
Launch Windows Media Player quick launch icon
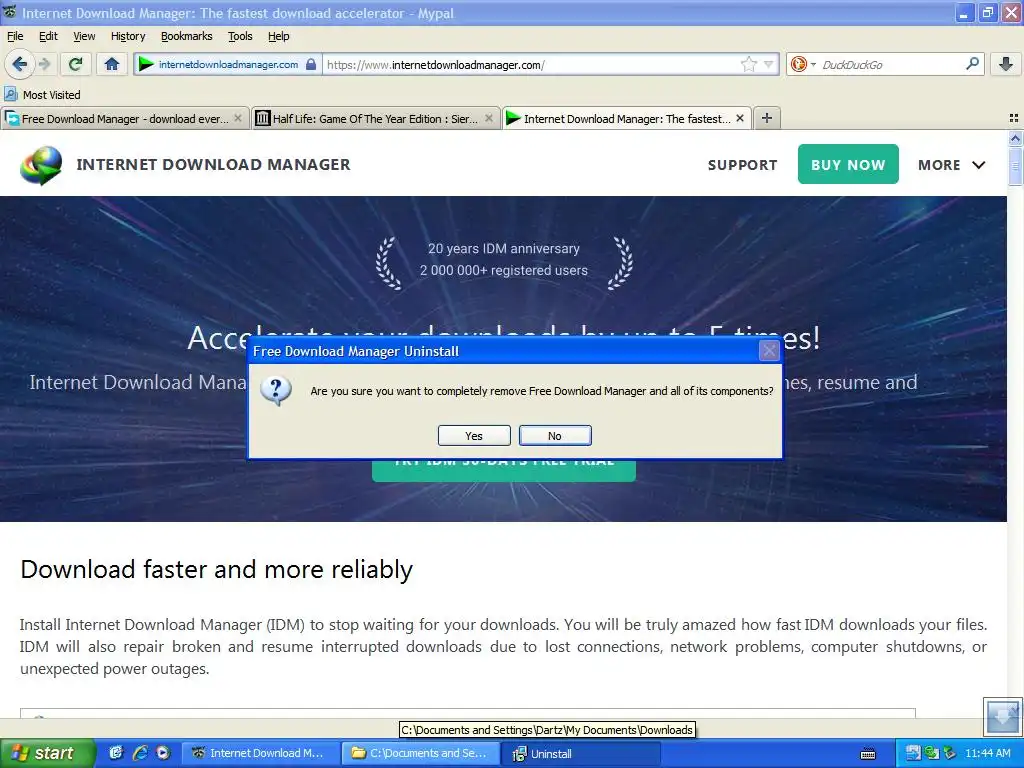coord(163,753)
